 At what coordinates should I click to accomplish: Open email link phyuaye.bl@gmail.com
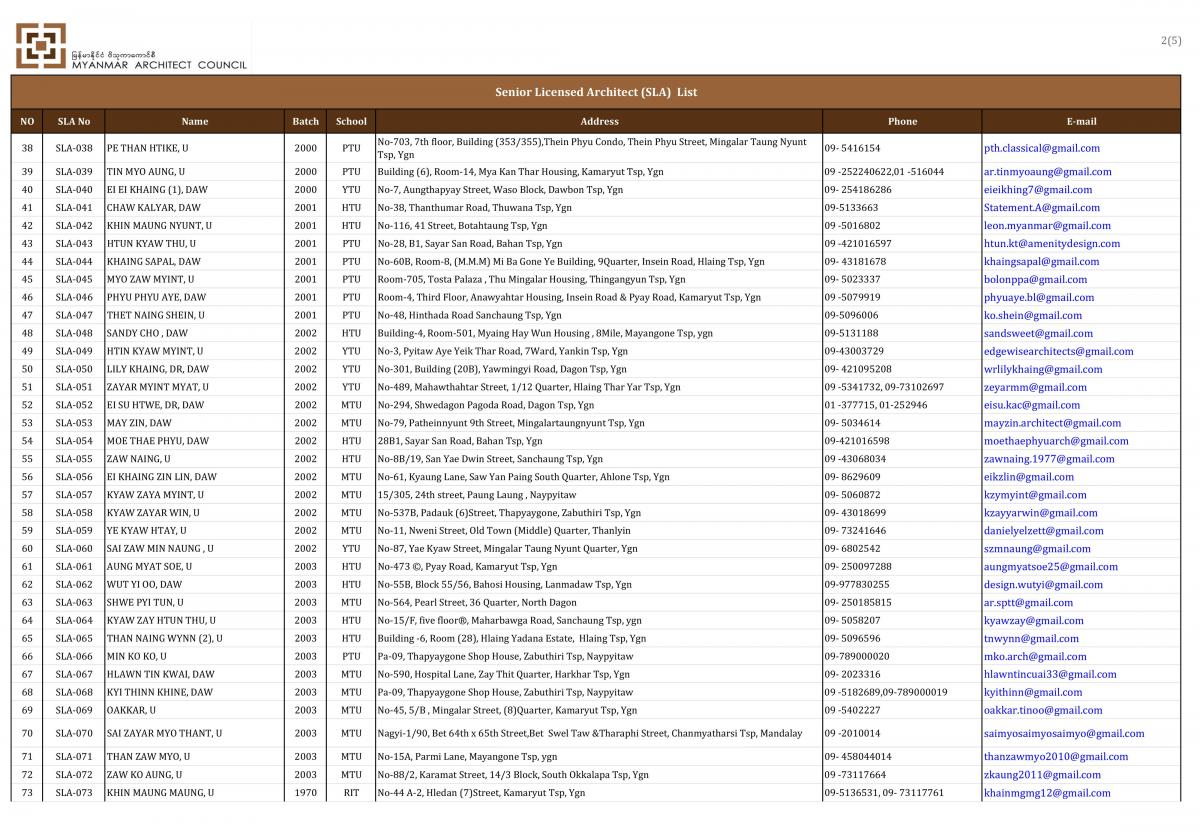pos(1038,298)
